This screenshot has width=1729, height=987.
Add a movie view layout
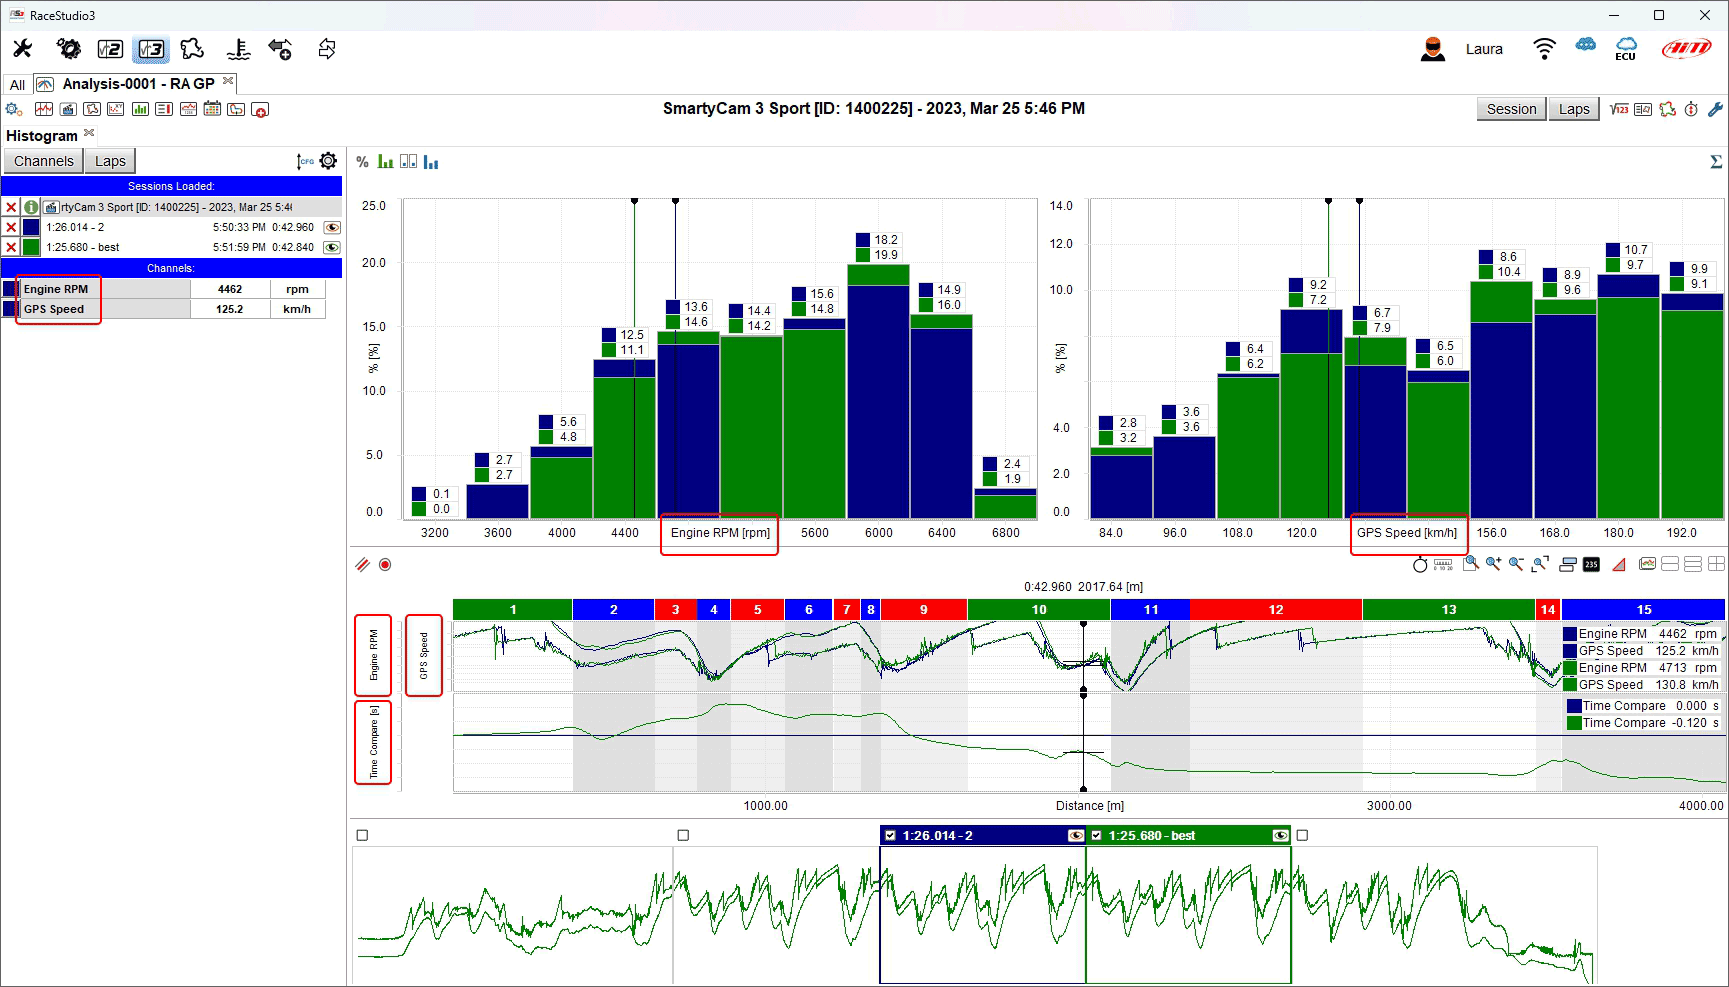point(68,109)
